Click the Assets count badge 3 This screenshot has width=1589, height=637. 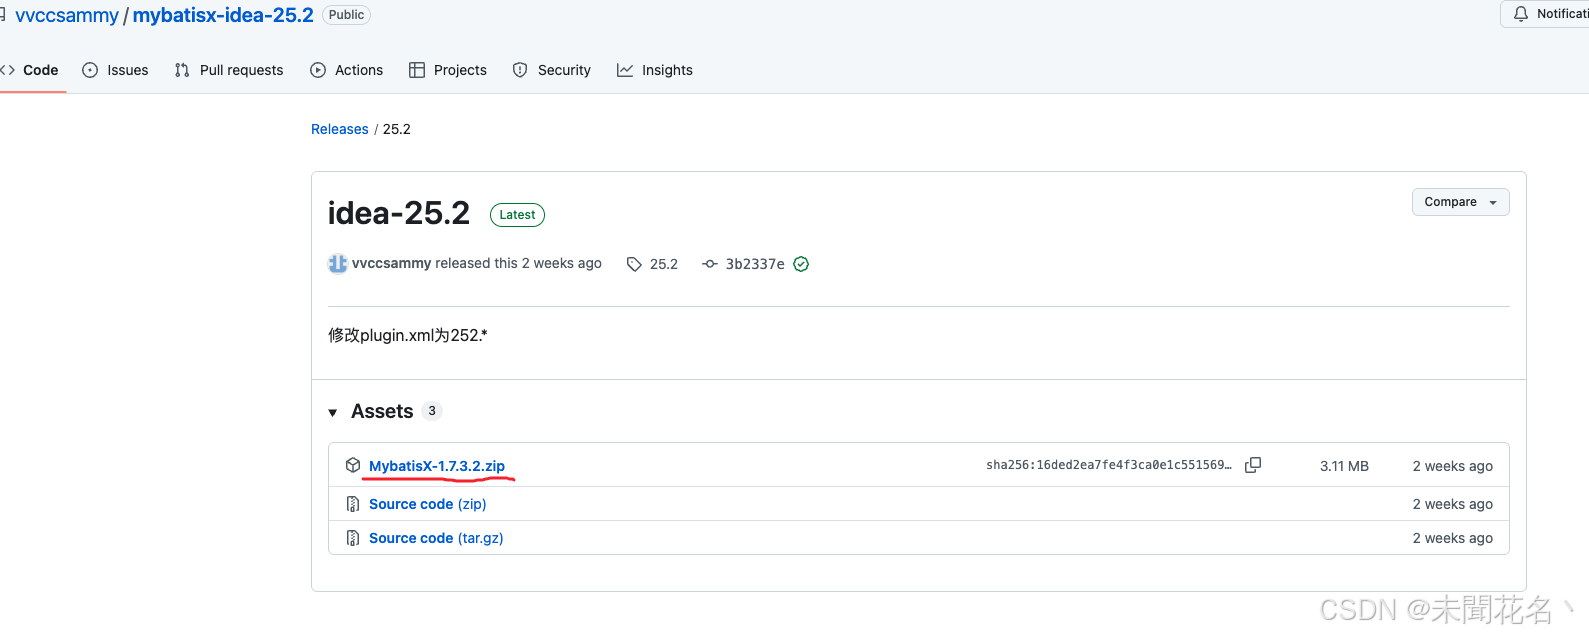(432, 411)
